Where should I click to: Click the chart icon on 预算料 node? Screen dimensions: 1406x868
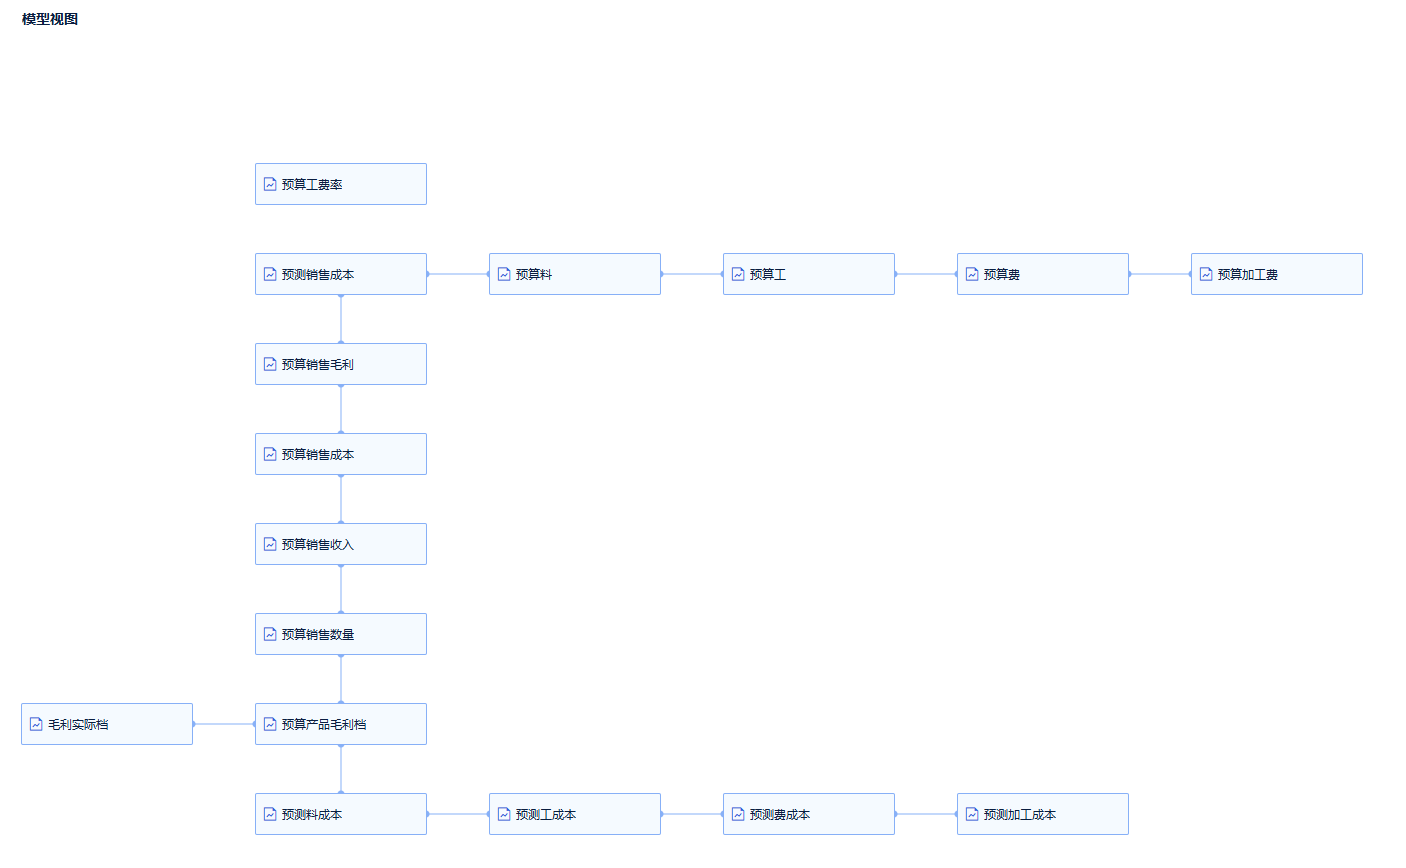(504, 274)
